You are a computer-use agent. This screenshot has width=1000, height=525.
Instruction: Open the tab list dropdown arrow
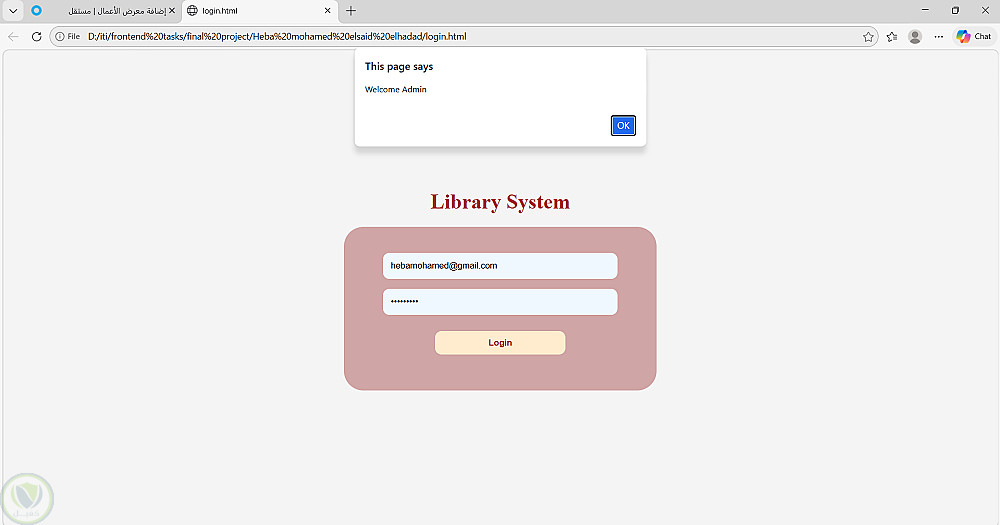click(x=13, y=11)
